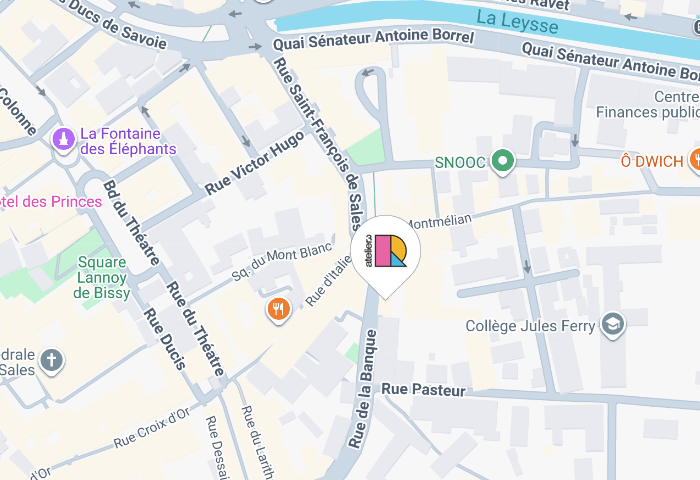Click the La Leysse river label
The width and height of the screenshot is (700, 480).
pyautogui.click(x=517, y=22)
